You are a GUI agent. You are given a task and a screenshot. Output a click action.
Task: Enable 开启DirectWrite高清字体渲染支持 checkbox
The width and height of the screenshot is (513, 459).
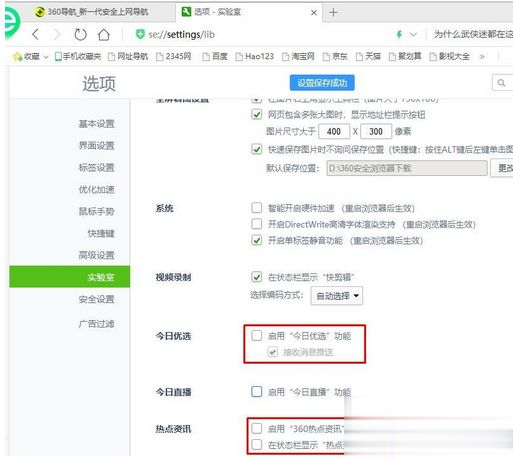point(256,224)
